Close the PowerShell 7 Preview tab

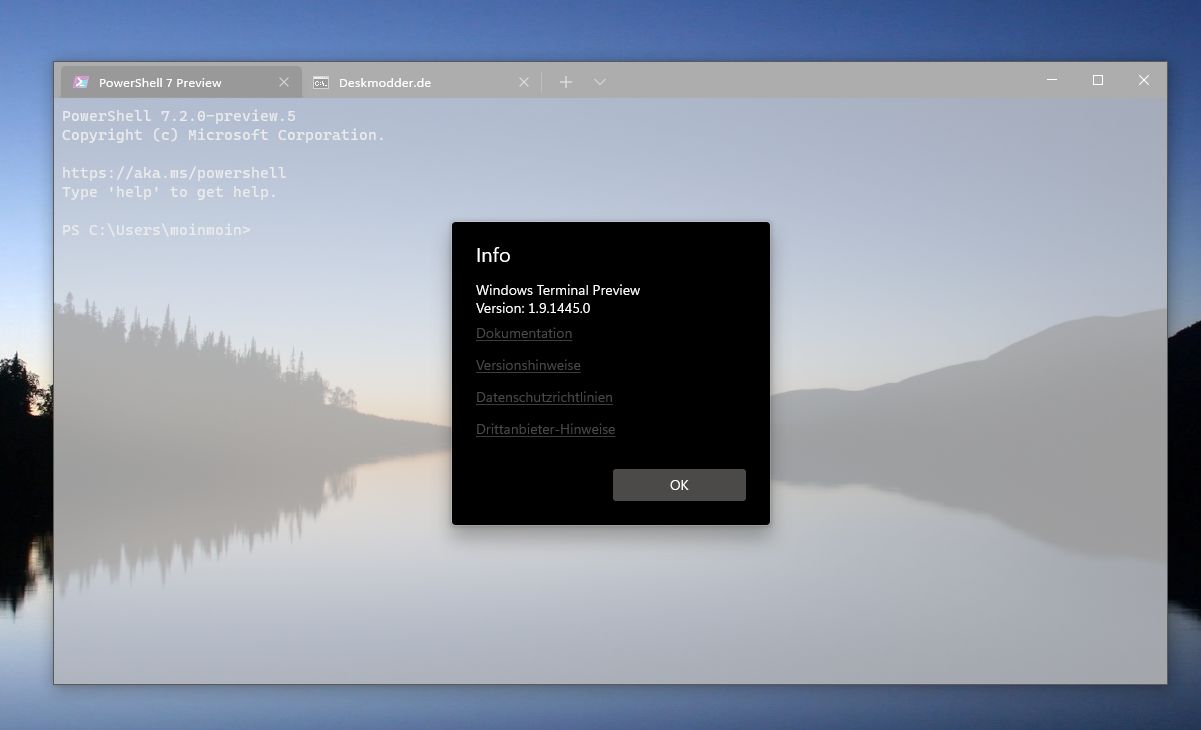(284, 82)
